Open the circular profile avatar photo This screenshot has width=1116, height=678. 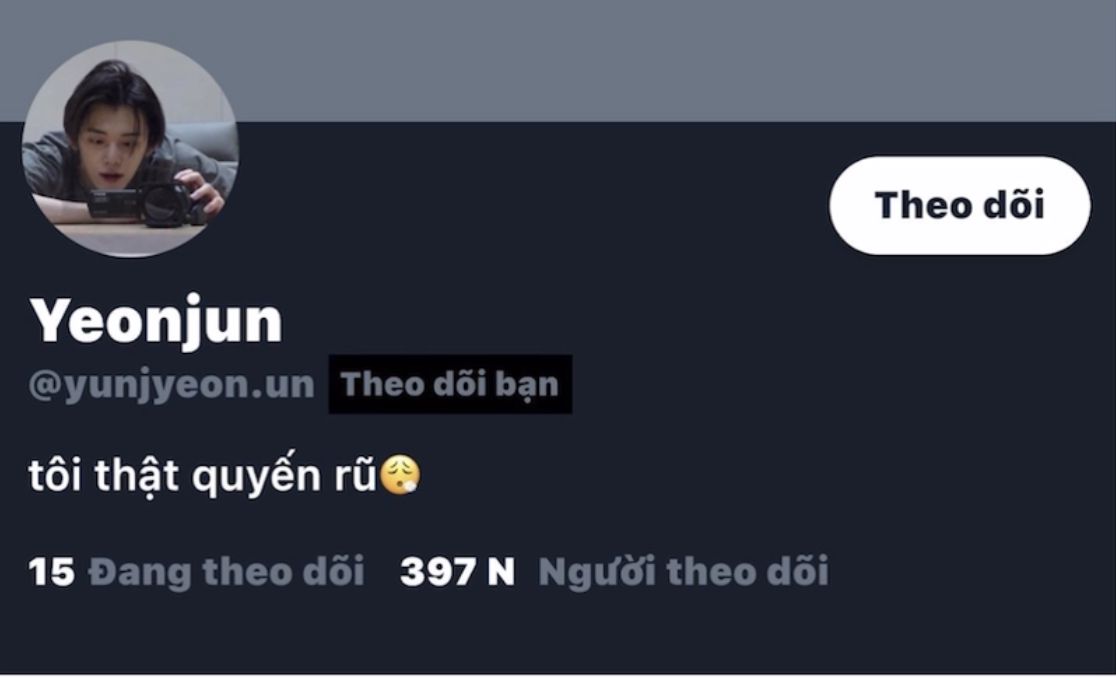coord(130,149)
